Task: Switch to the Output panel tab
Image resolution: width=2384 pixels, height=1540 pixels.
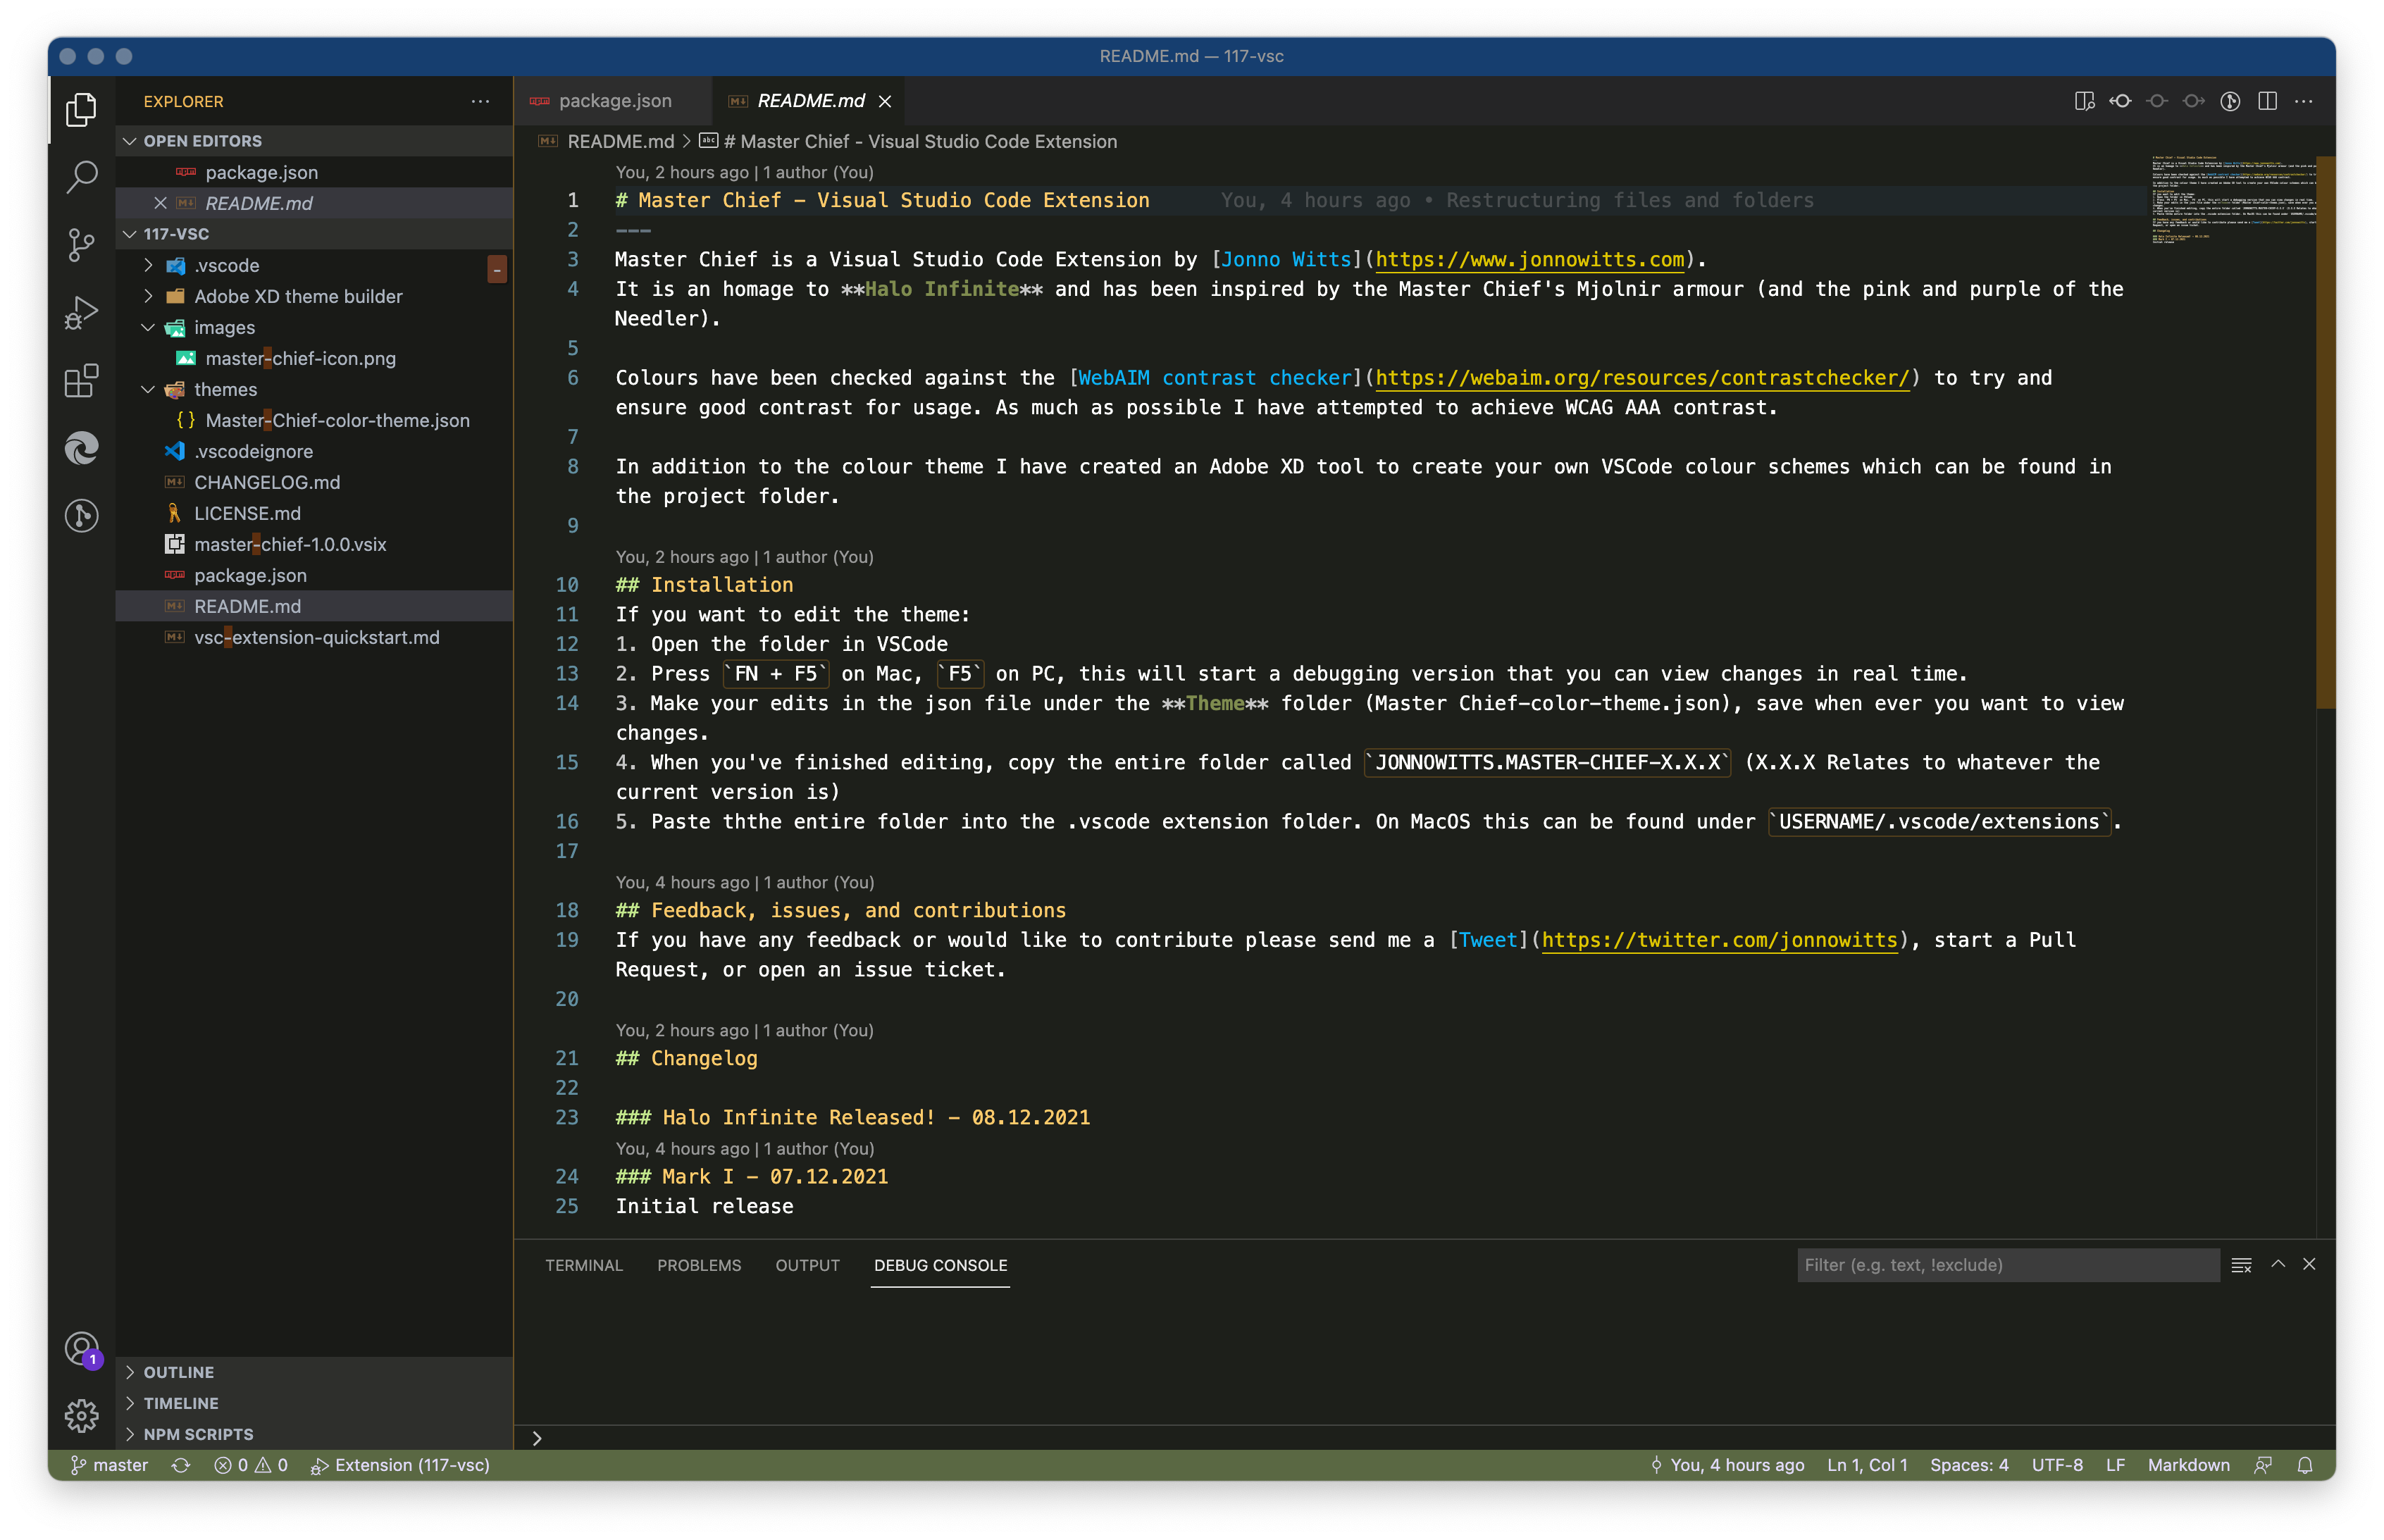Action: (807, 1265)
